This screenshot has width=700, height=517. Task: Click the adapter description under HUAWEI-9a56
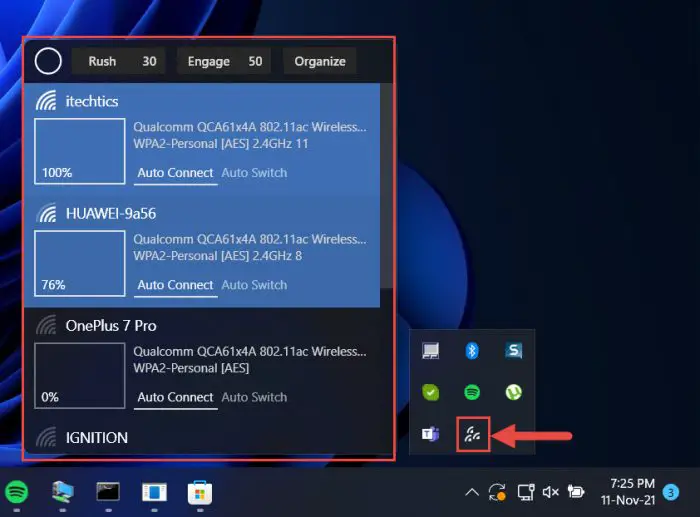click(250, 239)
